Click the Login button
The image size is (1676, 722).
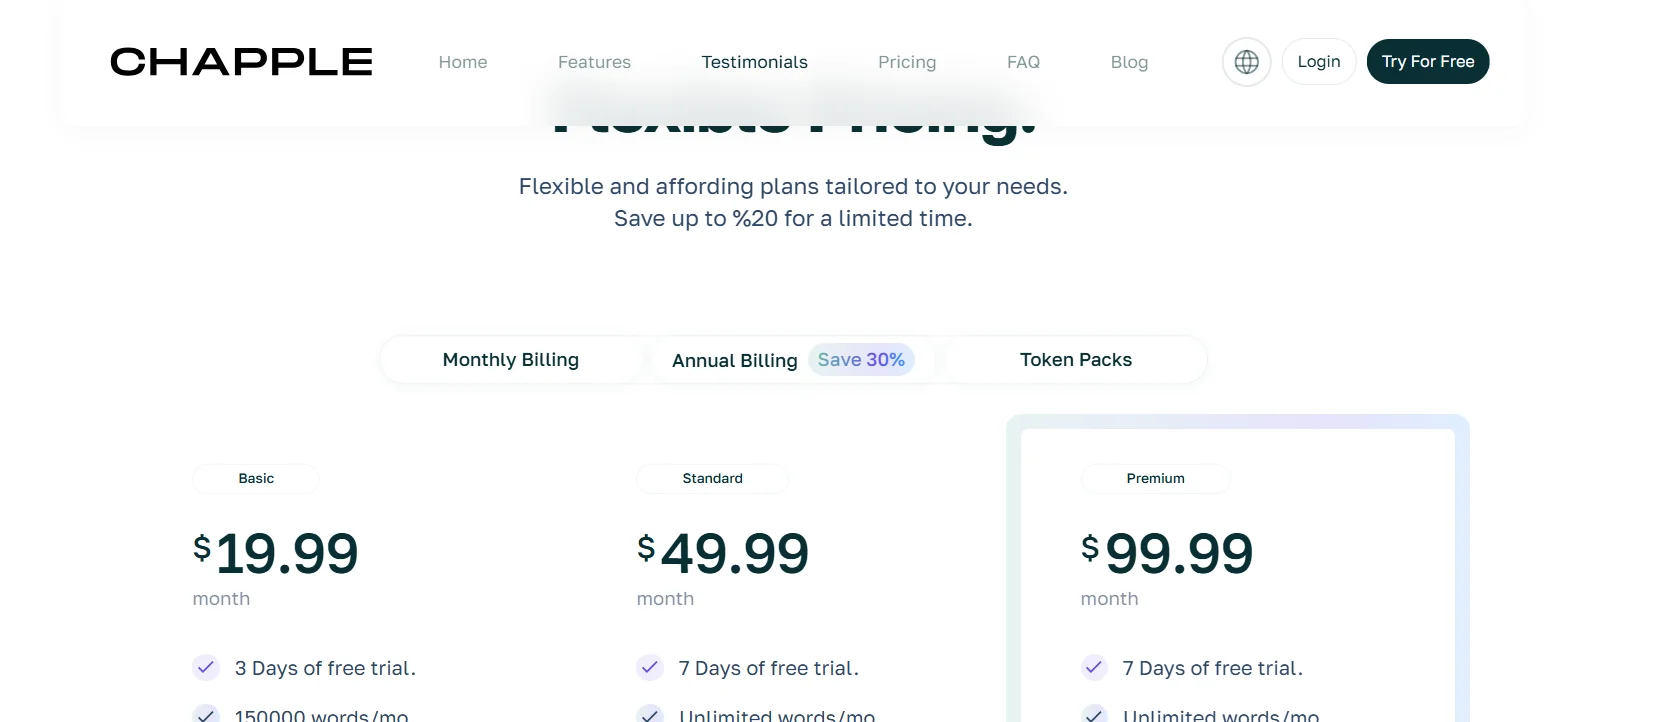coord(1318,62)
